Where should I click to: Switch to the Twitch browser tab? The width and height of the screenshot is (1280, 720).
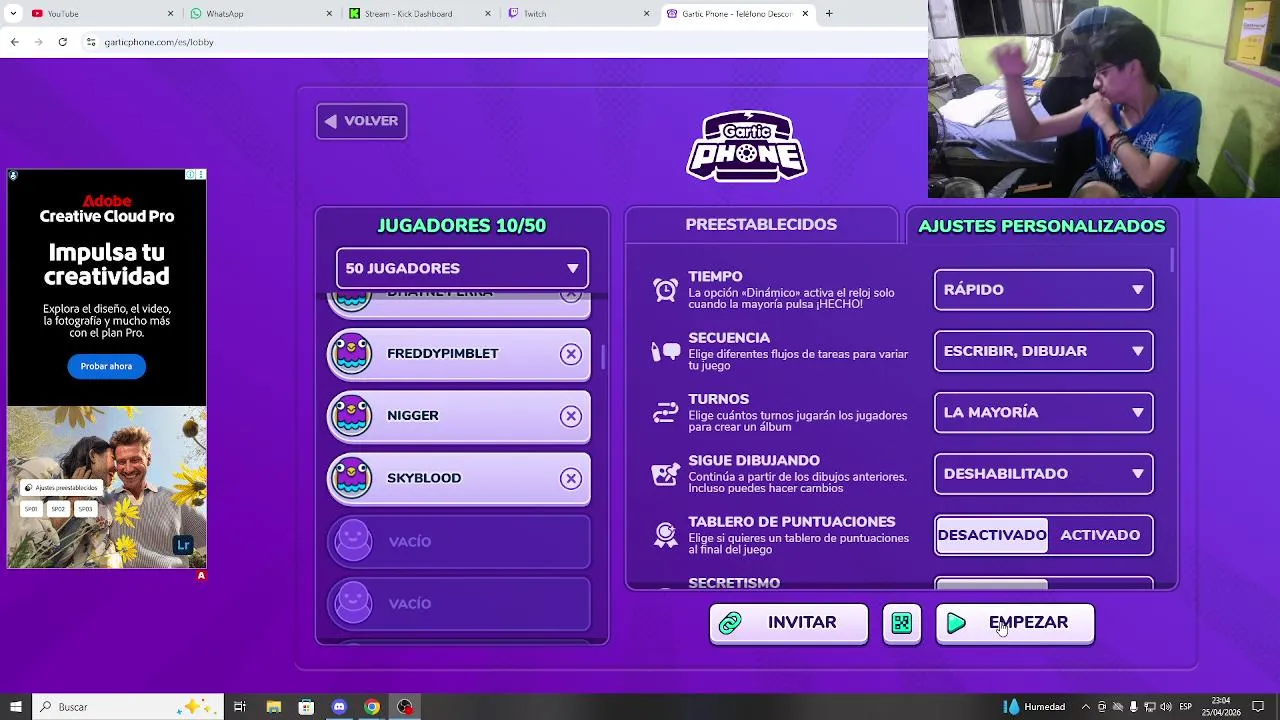click(578, 13)
